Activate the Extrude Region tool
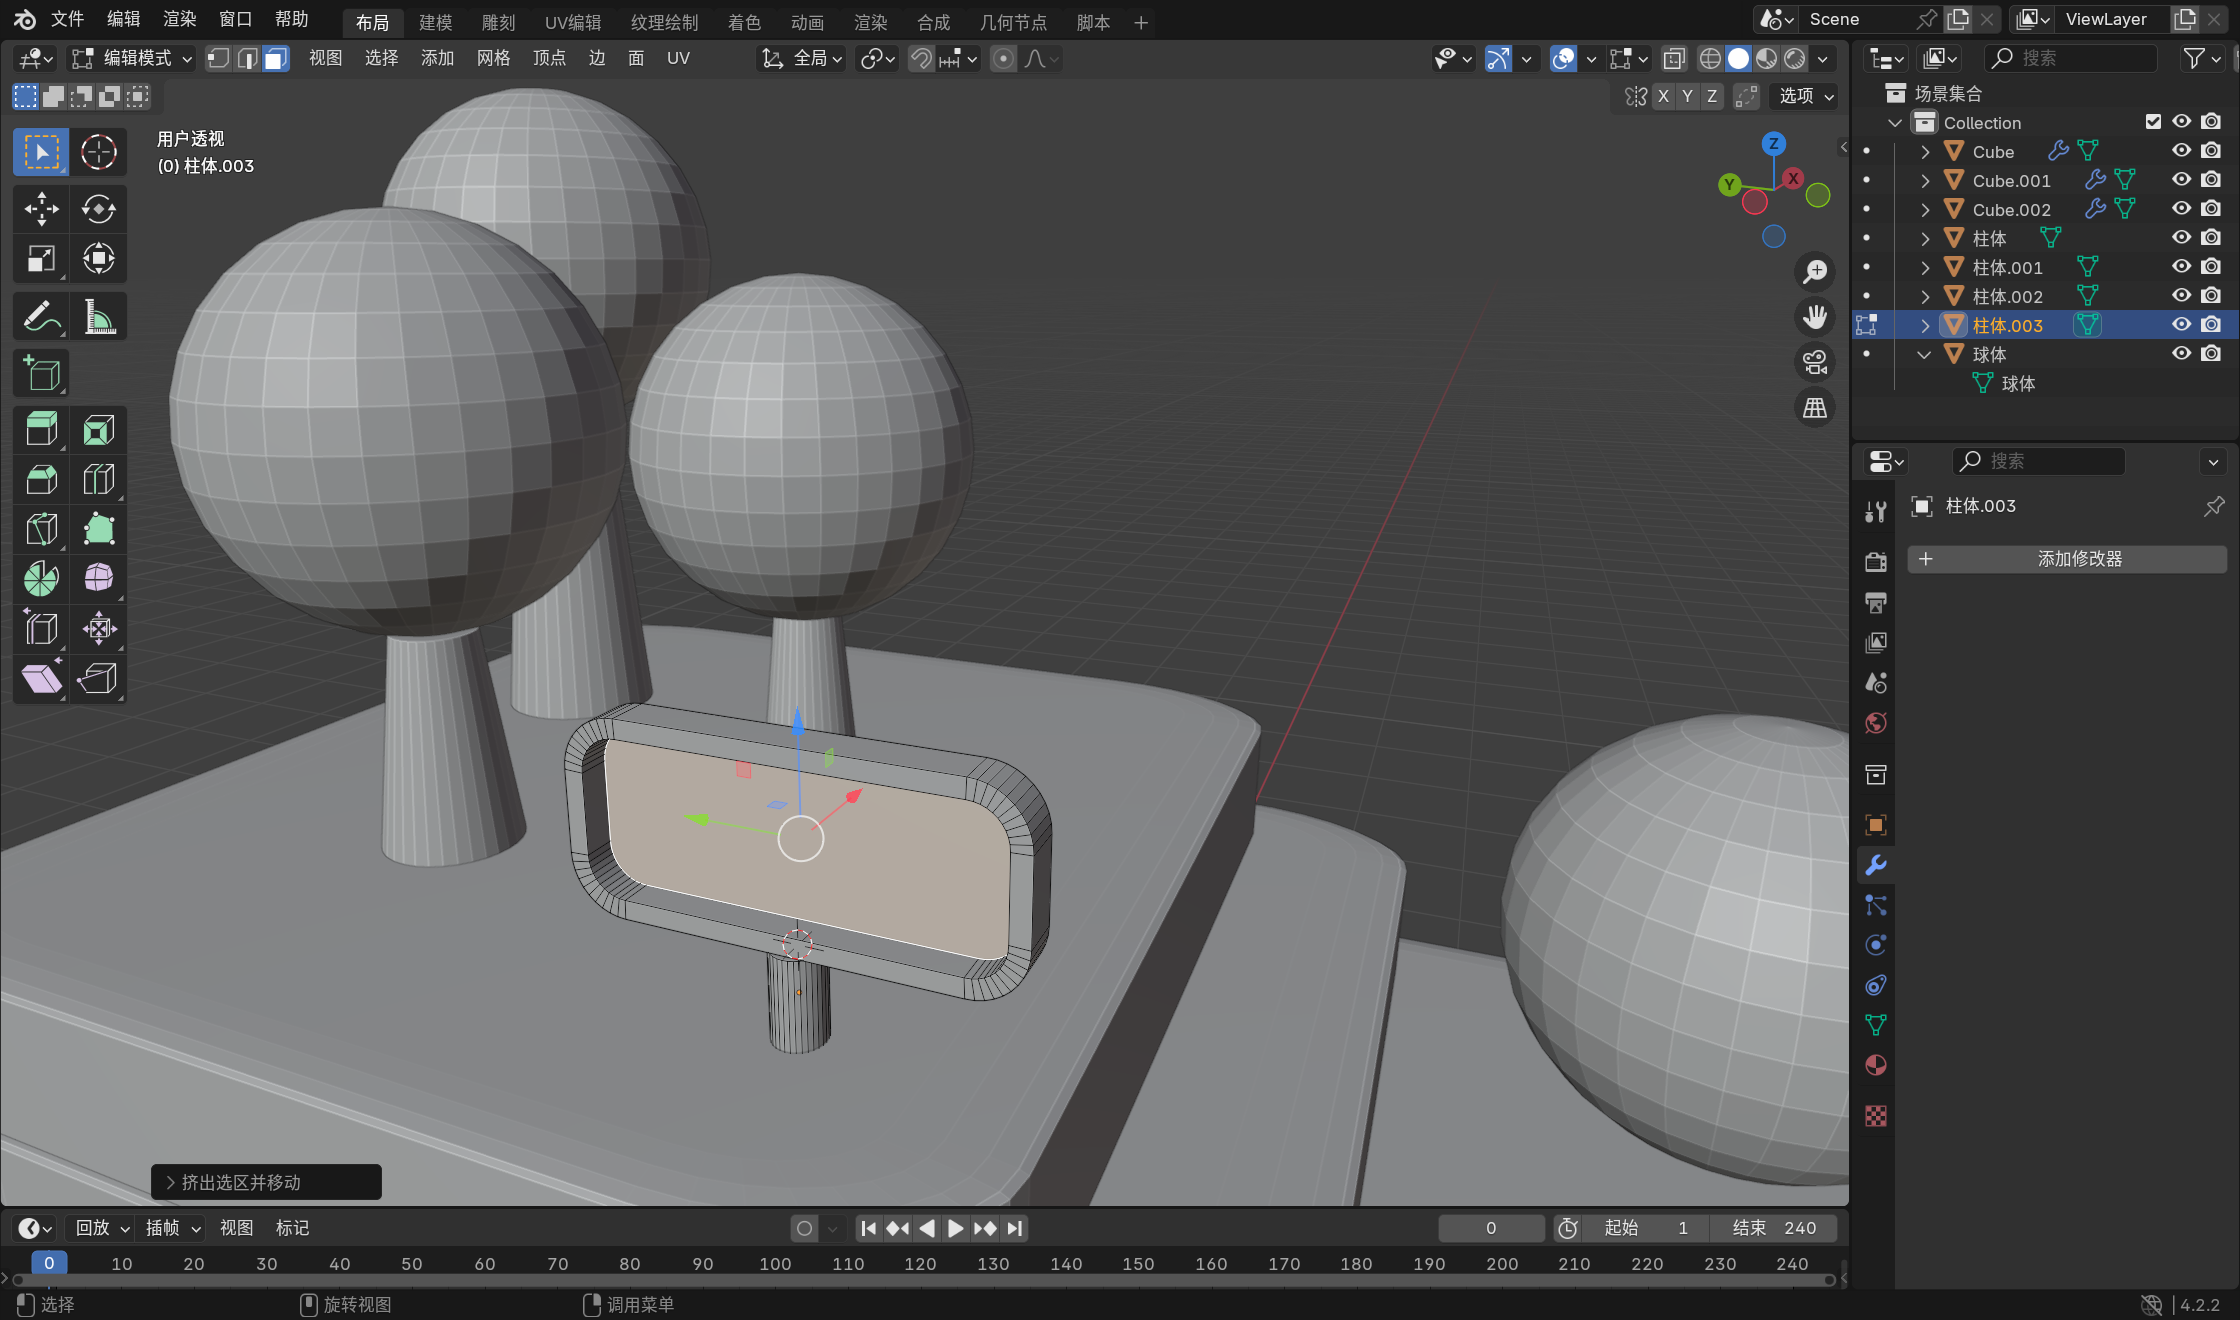Image resolution: width=2240 pixels, height=1320 pixels. [x=41, y=430]
